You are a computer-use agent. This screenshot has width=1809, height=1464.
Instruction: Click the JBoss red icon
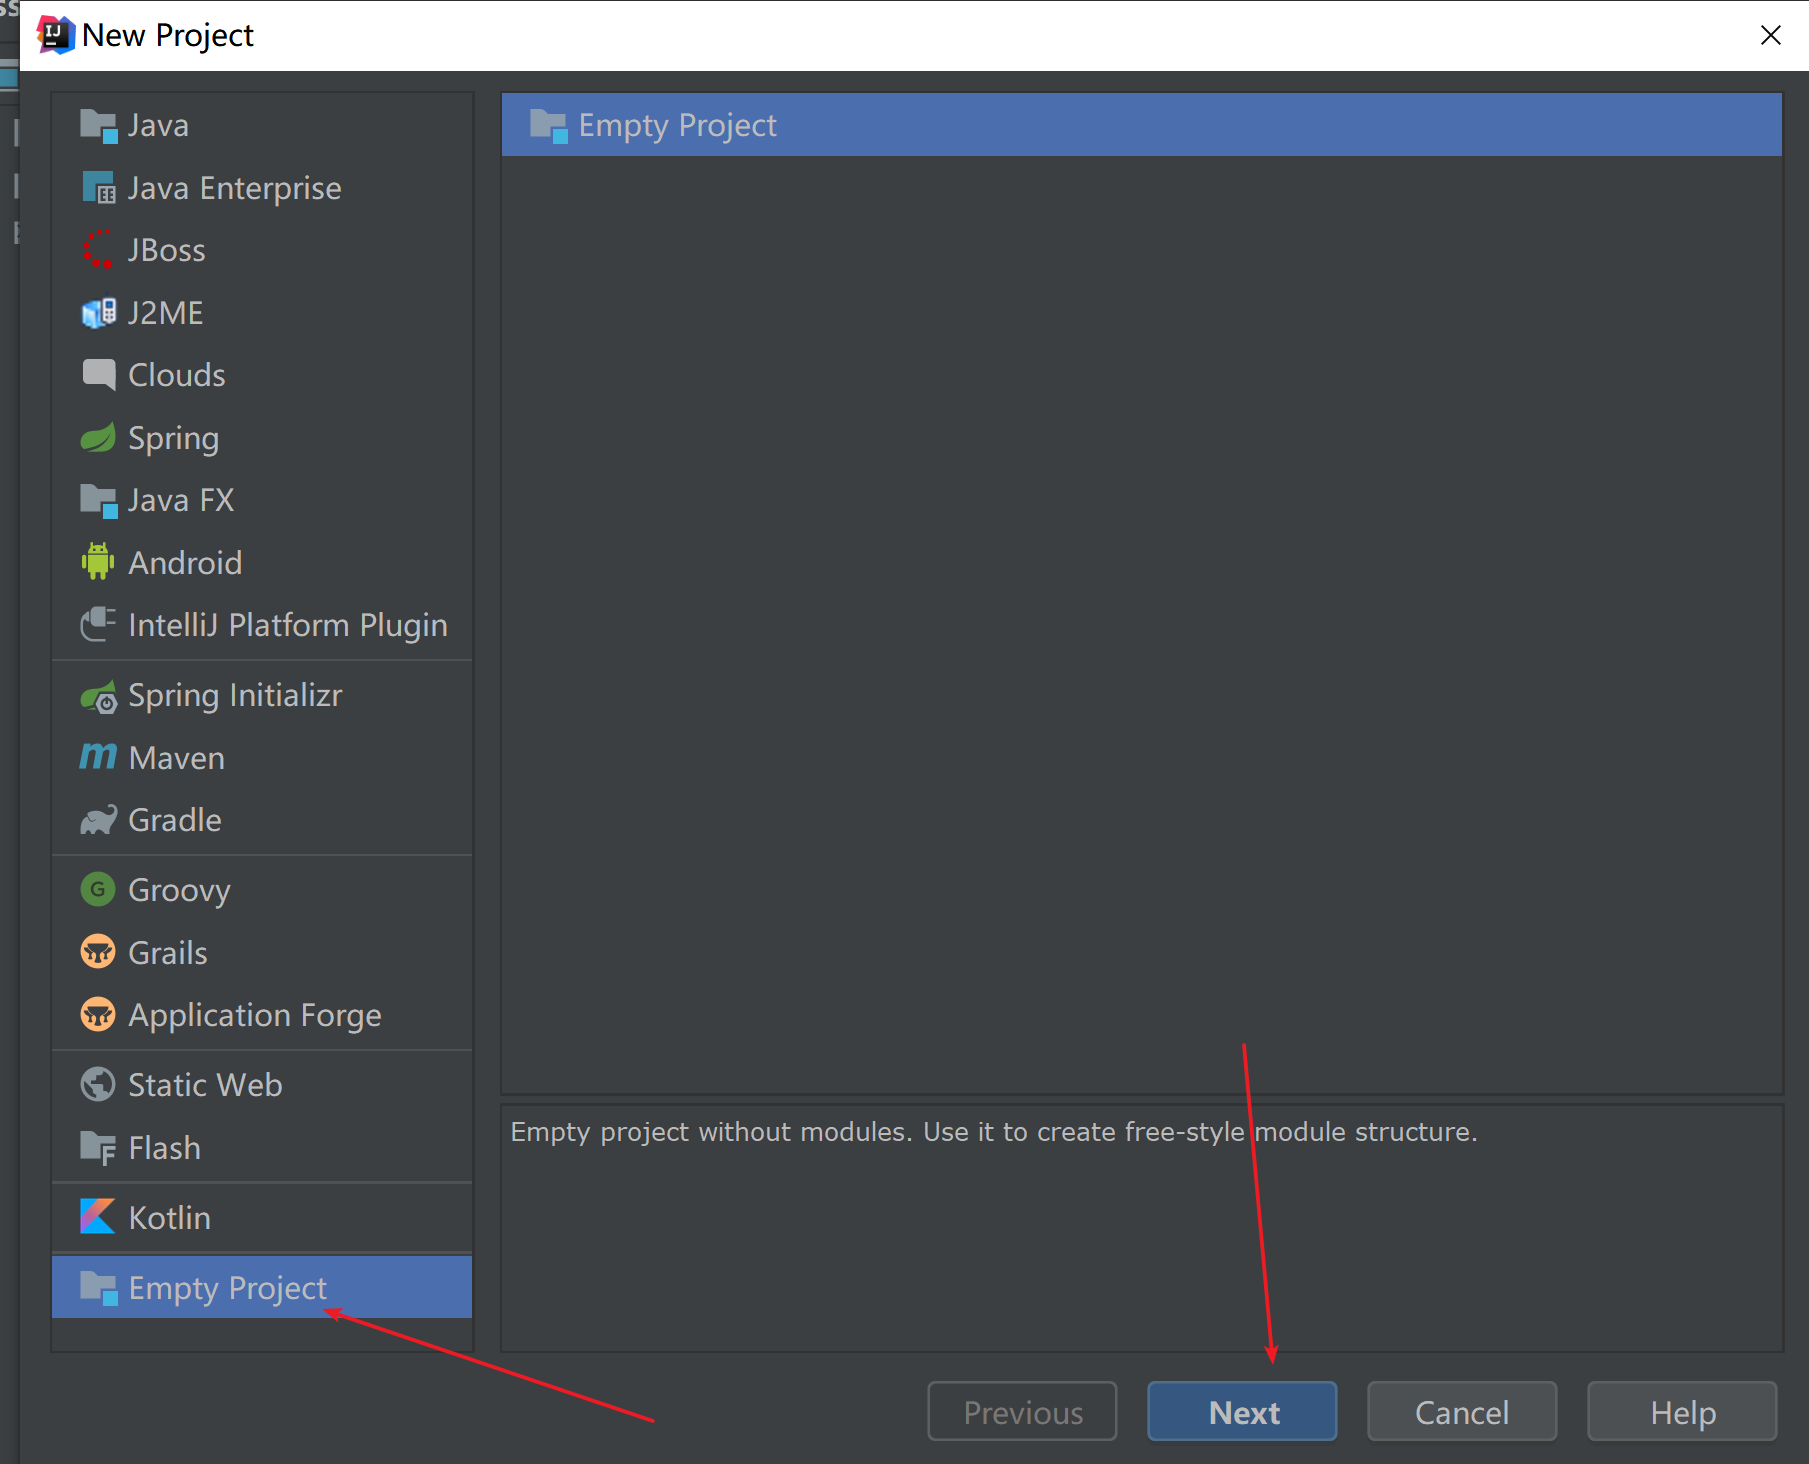click(x=98, y=250)
